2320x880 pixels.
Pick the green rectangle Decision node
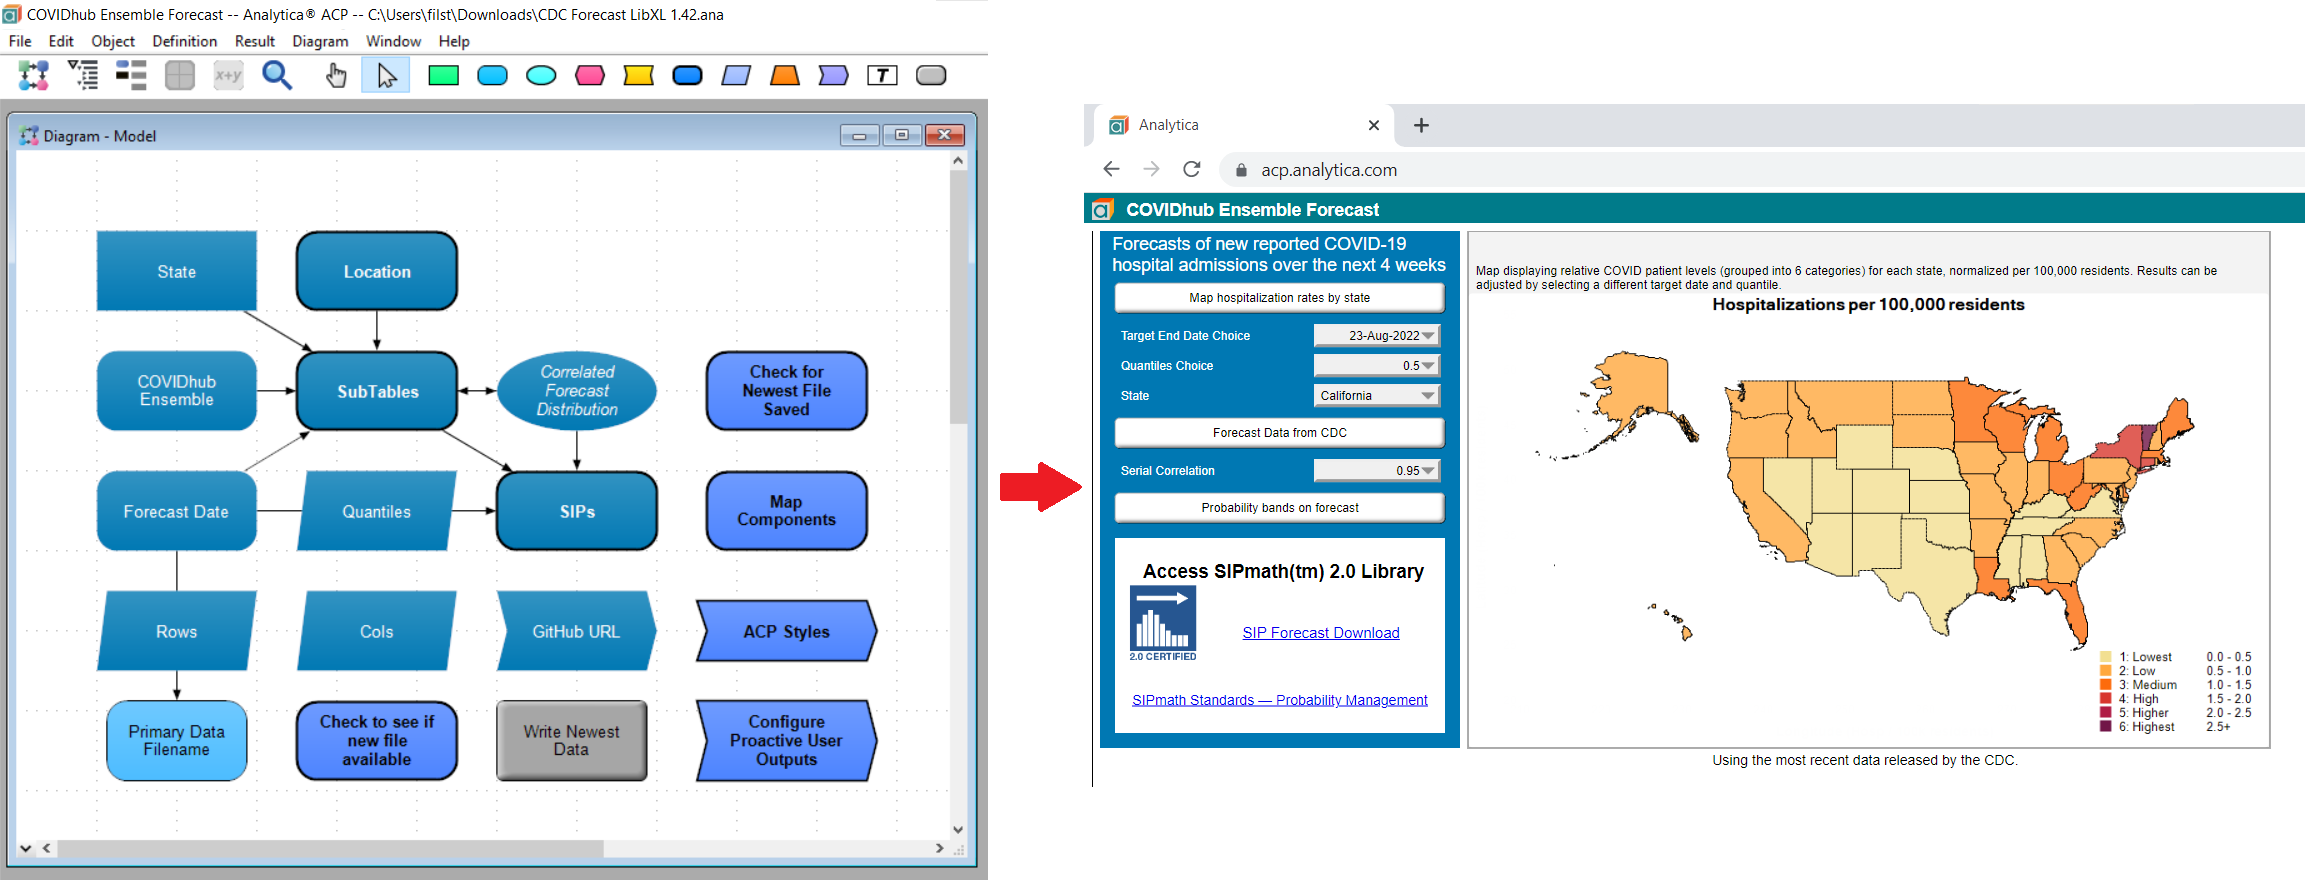point(443,75)
